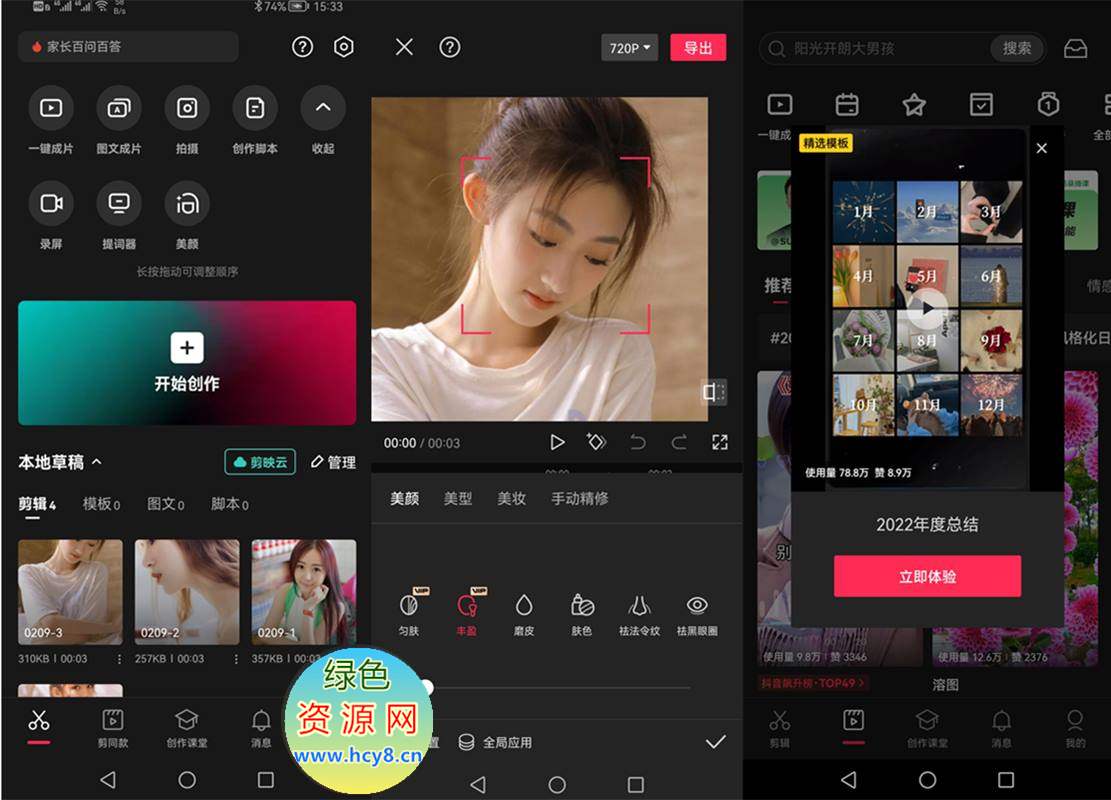Tap the 立即体验 button

point(927,577)
